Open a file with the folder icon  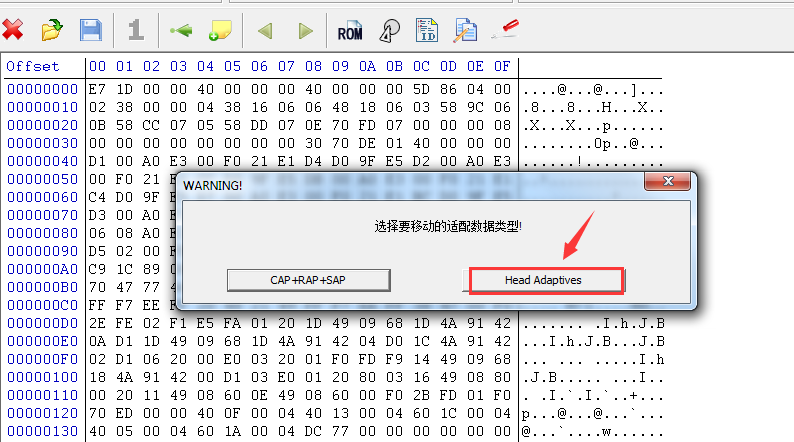tap(52, 30)
